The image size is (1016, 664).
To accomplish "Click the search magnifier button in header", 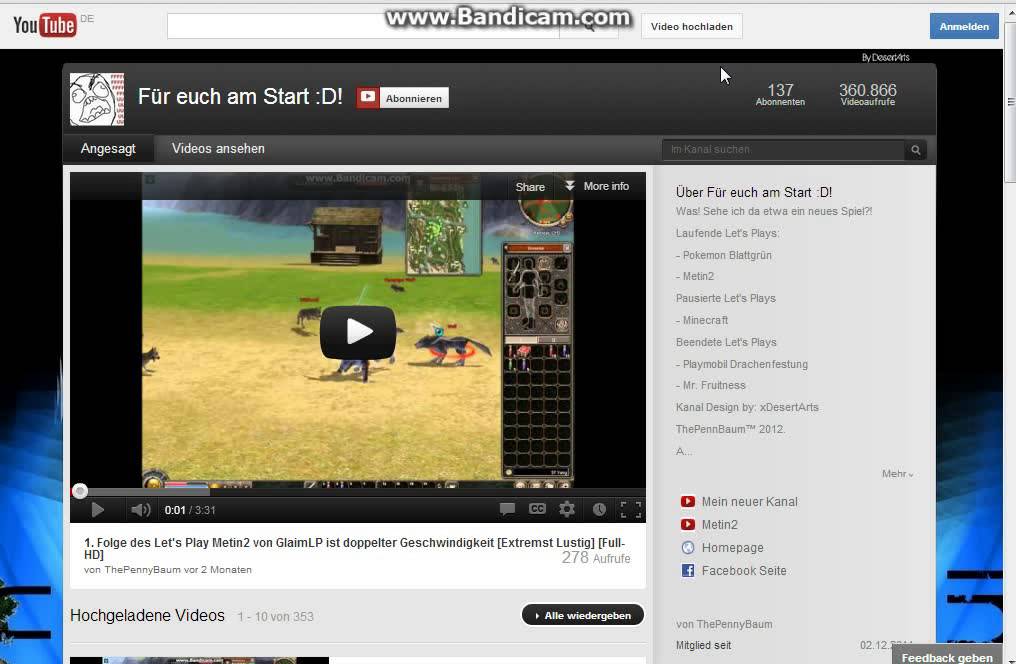I will (588, 27).
